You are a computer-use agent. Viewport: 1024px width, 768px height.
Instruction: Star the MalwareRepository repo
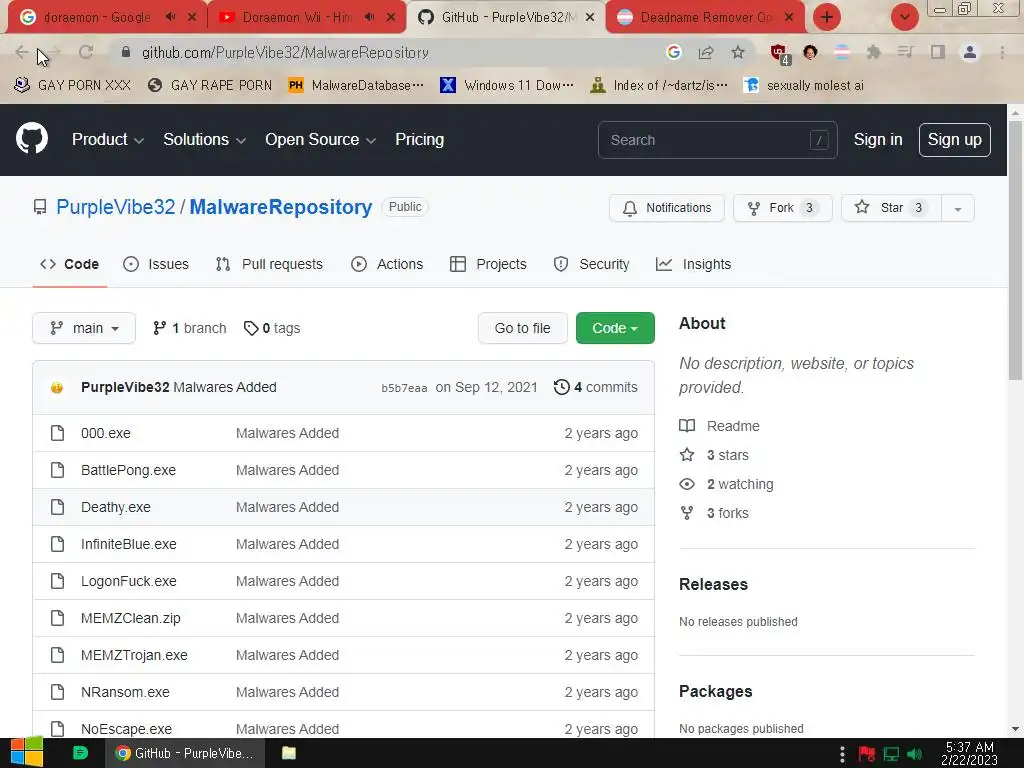891,208
